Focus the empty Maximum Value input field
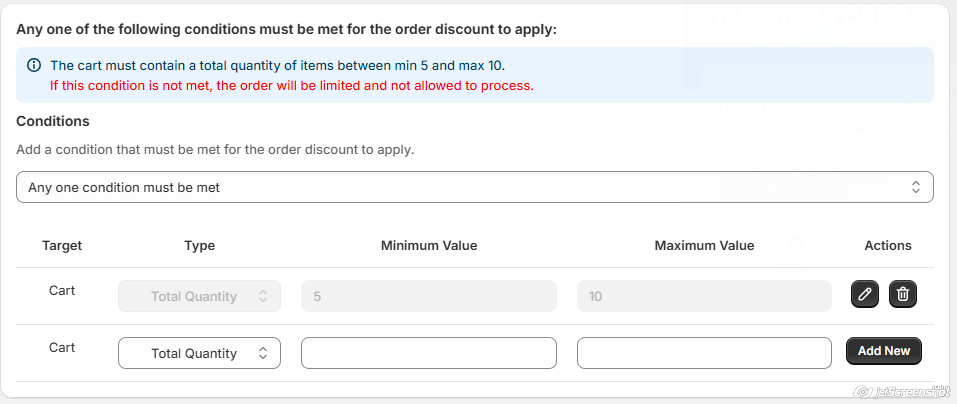This screenshot has height=404, width=957. pyautogui.click(x=704, y=353)
